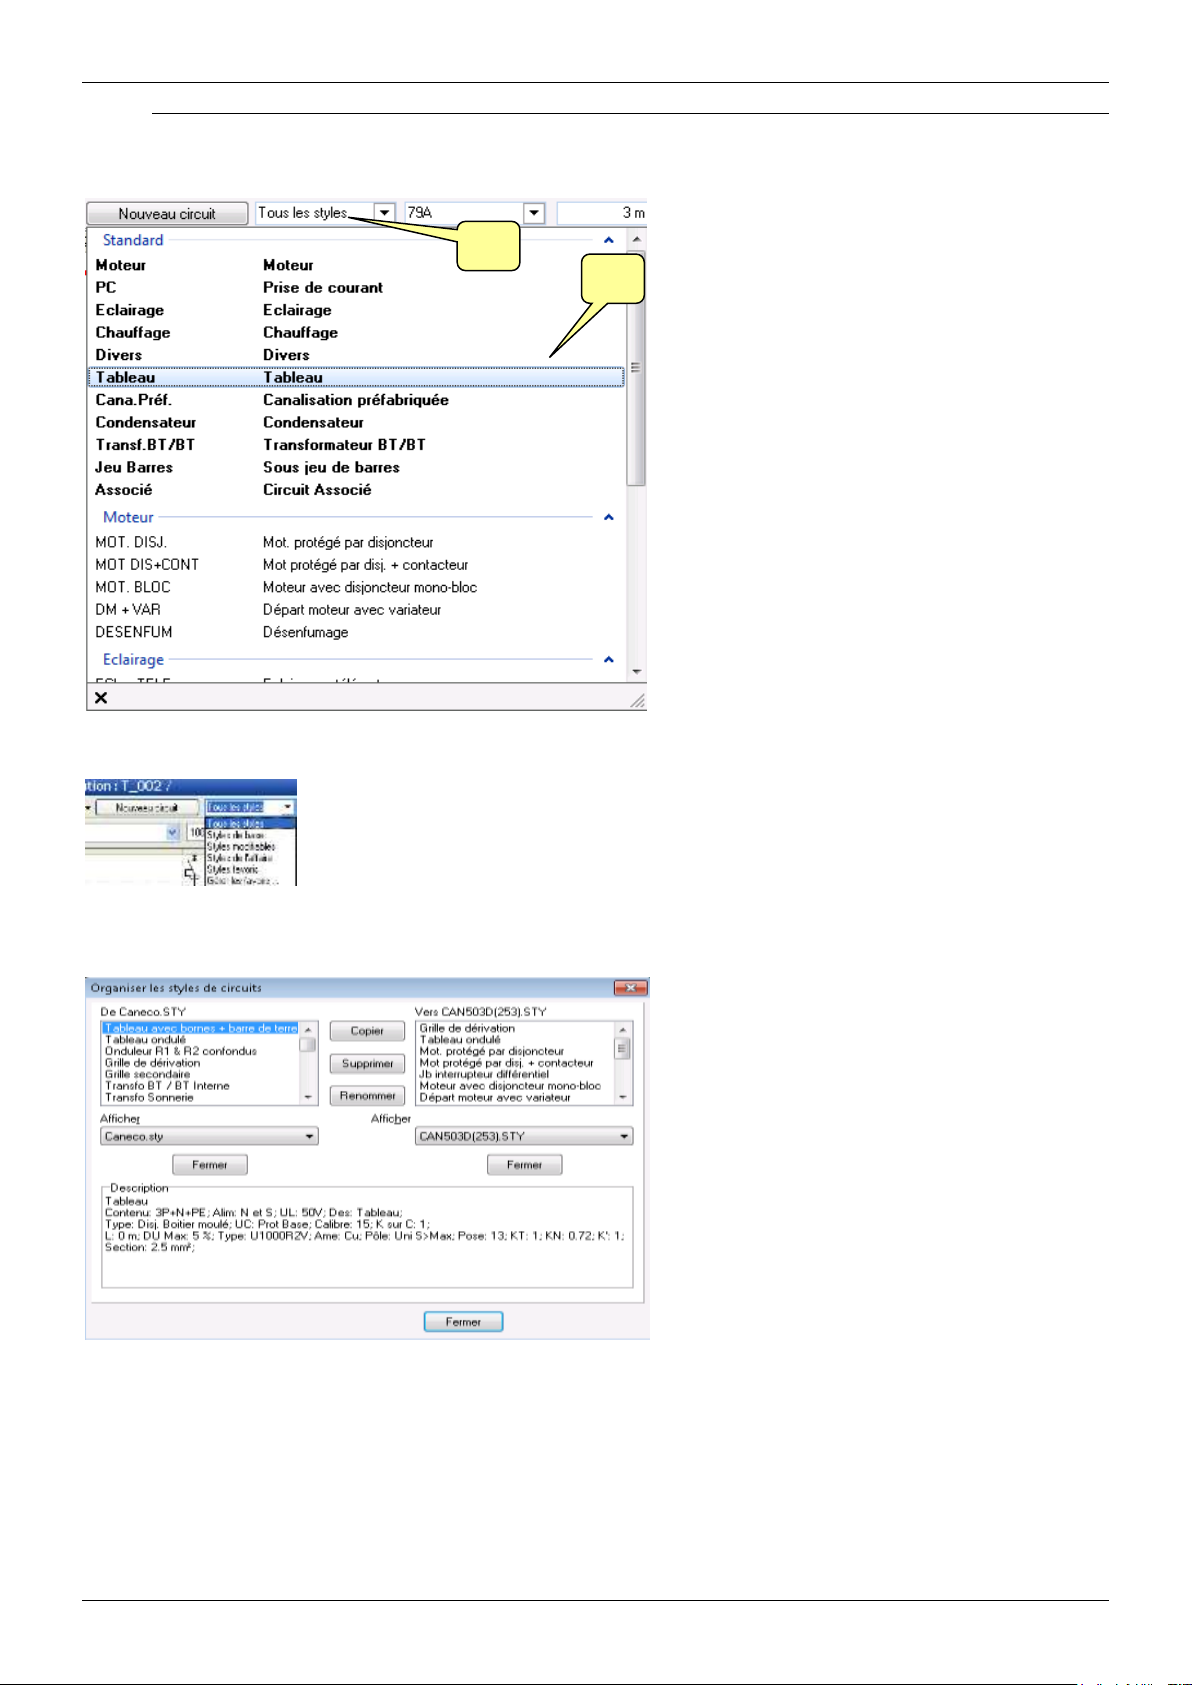This screenshot has height=1685, width=1192.
Task: Click the length field showing 3 m
Action: tap(602, 213)
